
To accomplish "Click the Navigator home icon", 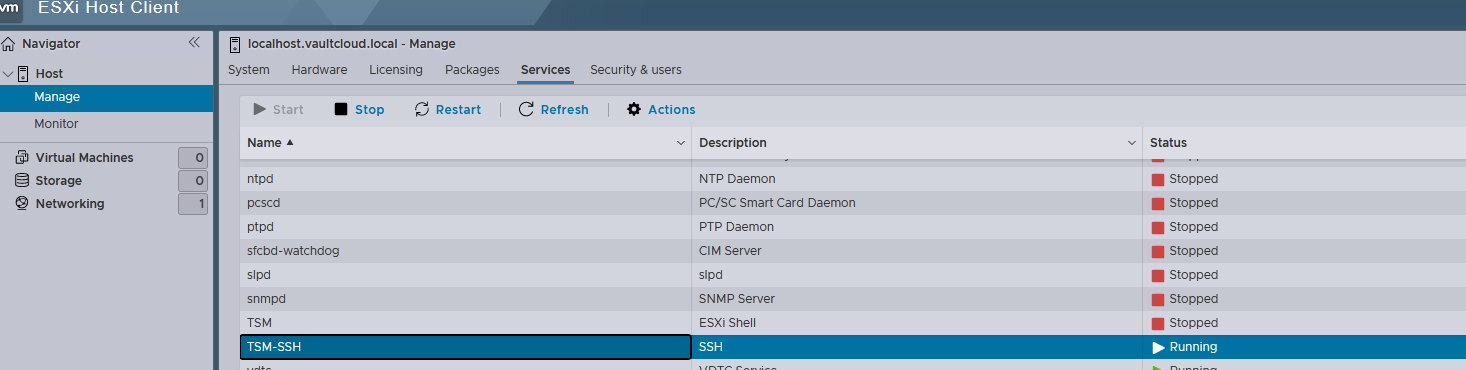I will (x=9, y=44).
